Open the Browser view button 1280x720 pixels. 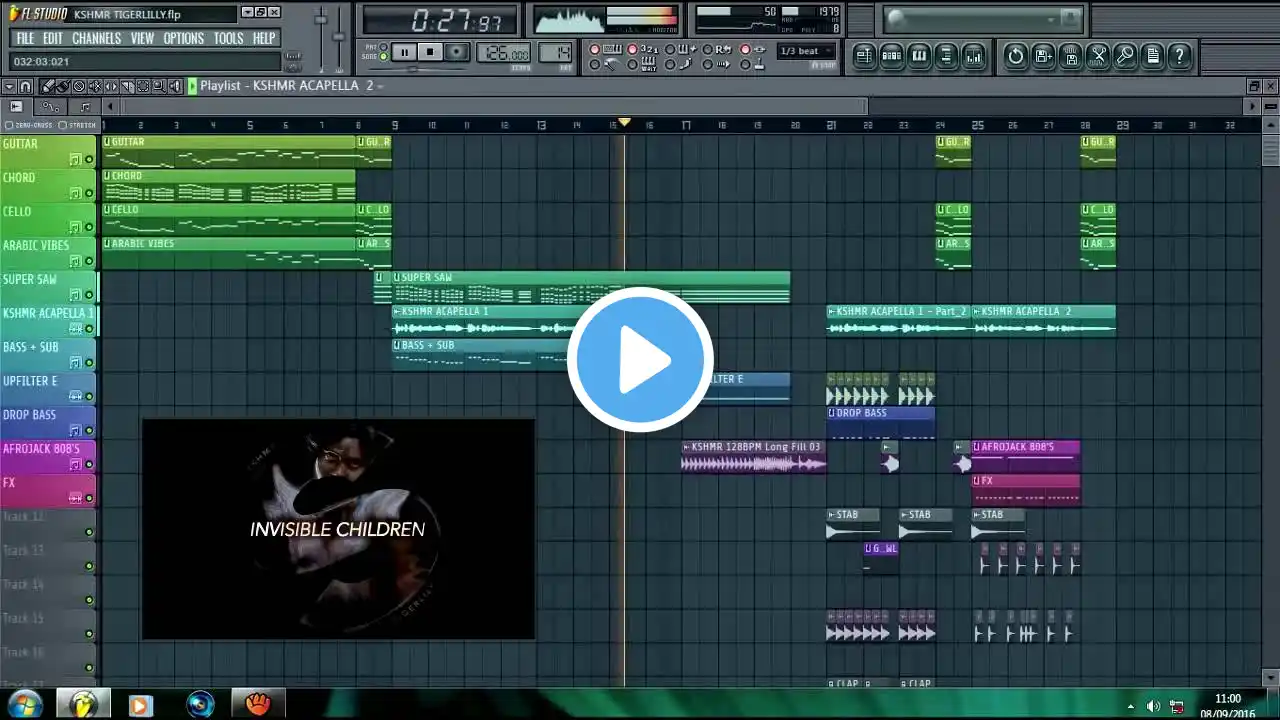[945, 56]
